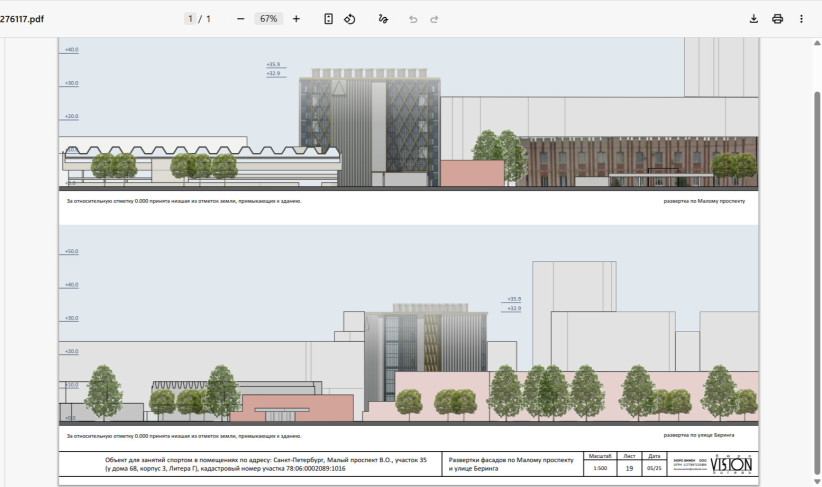The image size is (822, 487).
Task: Click the vertical scrollbar thumb
Action: pos(817,283)
